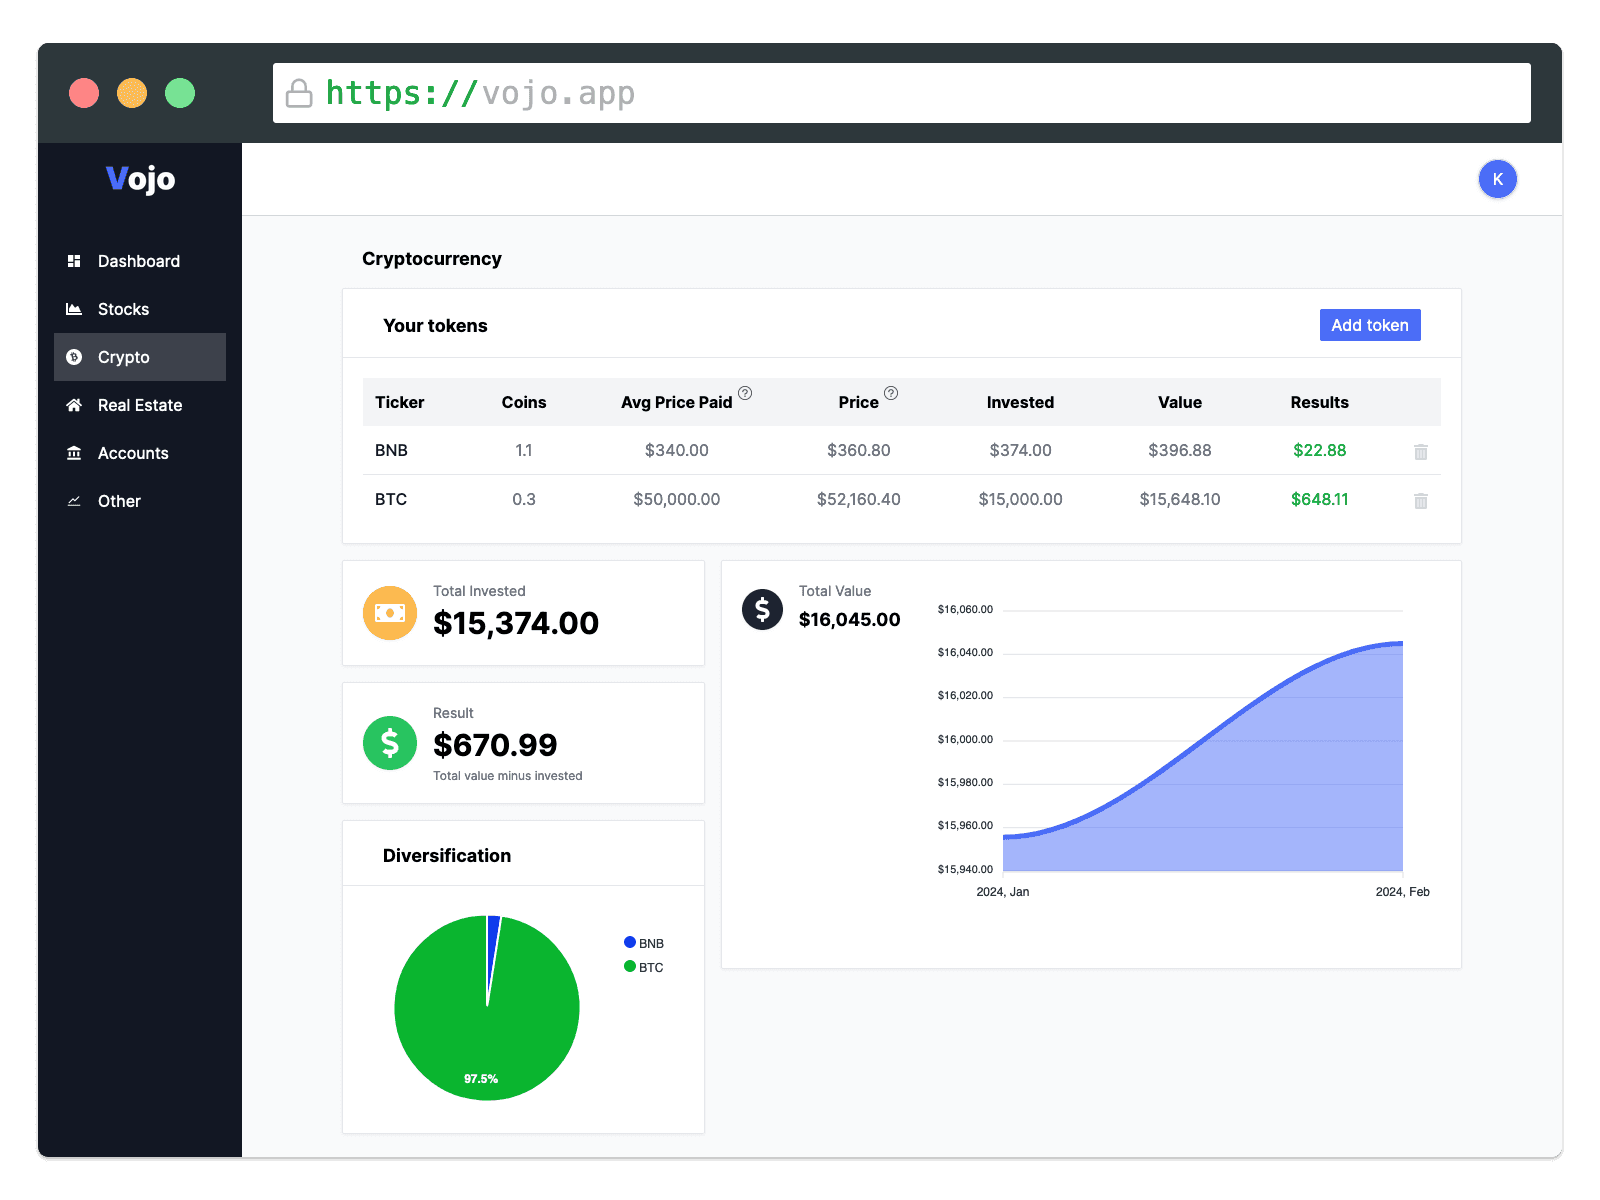Click the green Result dollar icon
The width and height of the screenshot is (1600, 1200).
tap(390, 743)
